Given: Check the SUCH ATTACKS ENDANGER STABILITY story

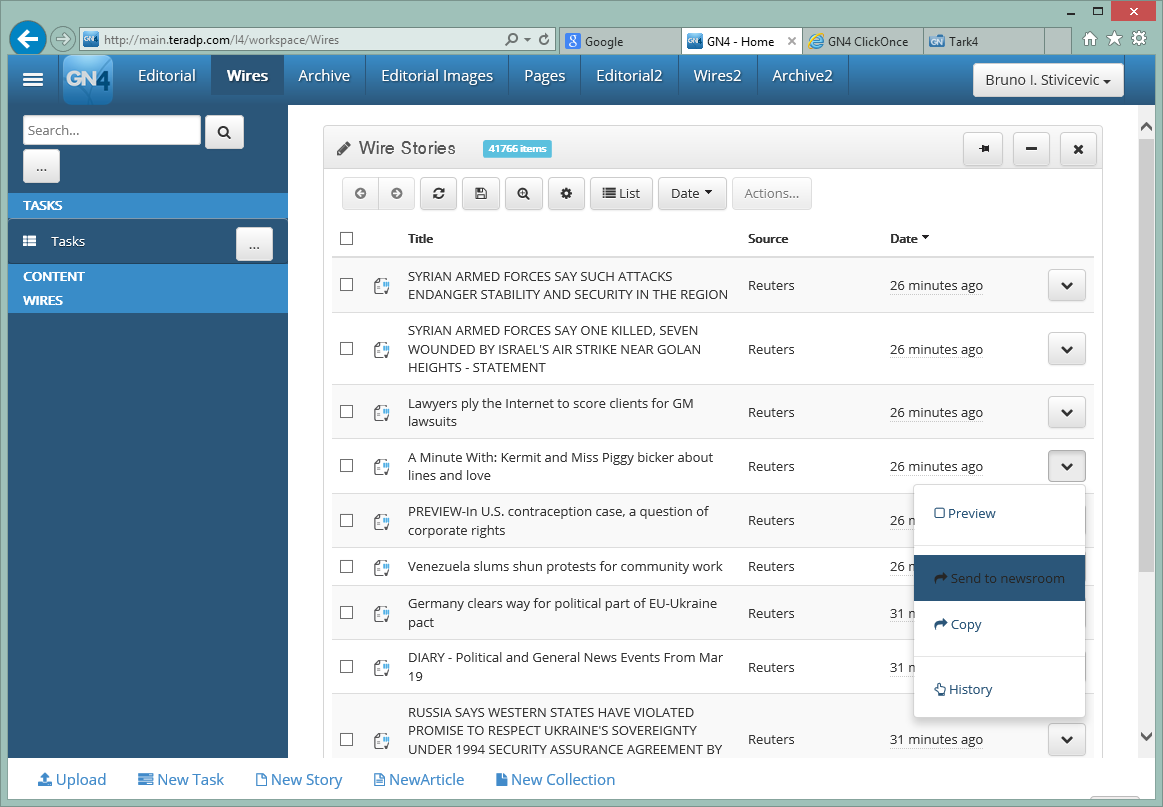Looking at the screenshot, I should coord(346,285).
